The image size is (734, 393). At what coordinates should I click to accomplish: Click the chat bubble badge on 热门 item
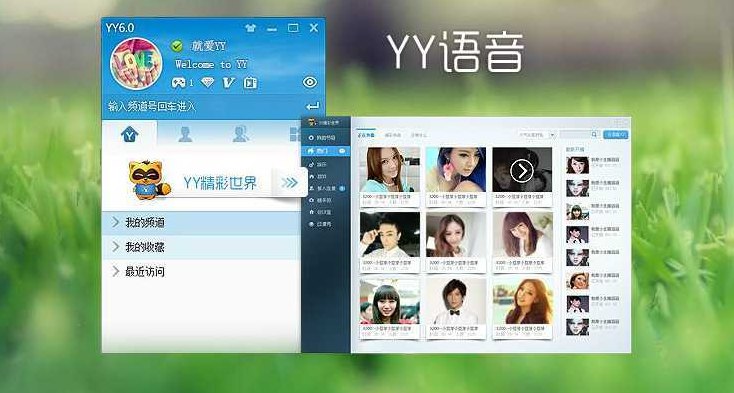(x=342, y=151)
